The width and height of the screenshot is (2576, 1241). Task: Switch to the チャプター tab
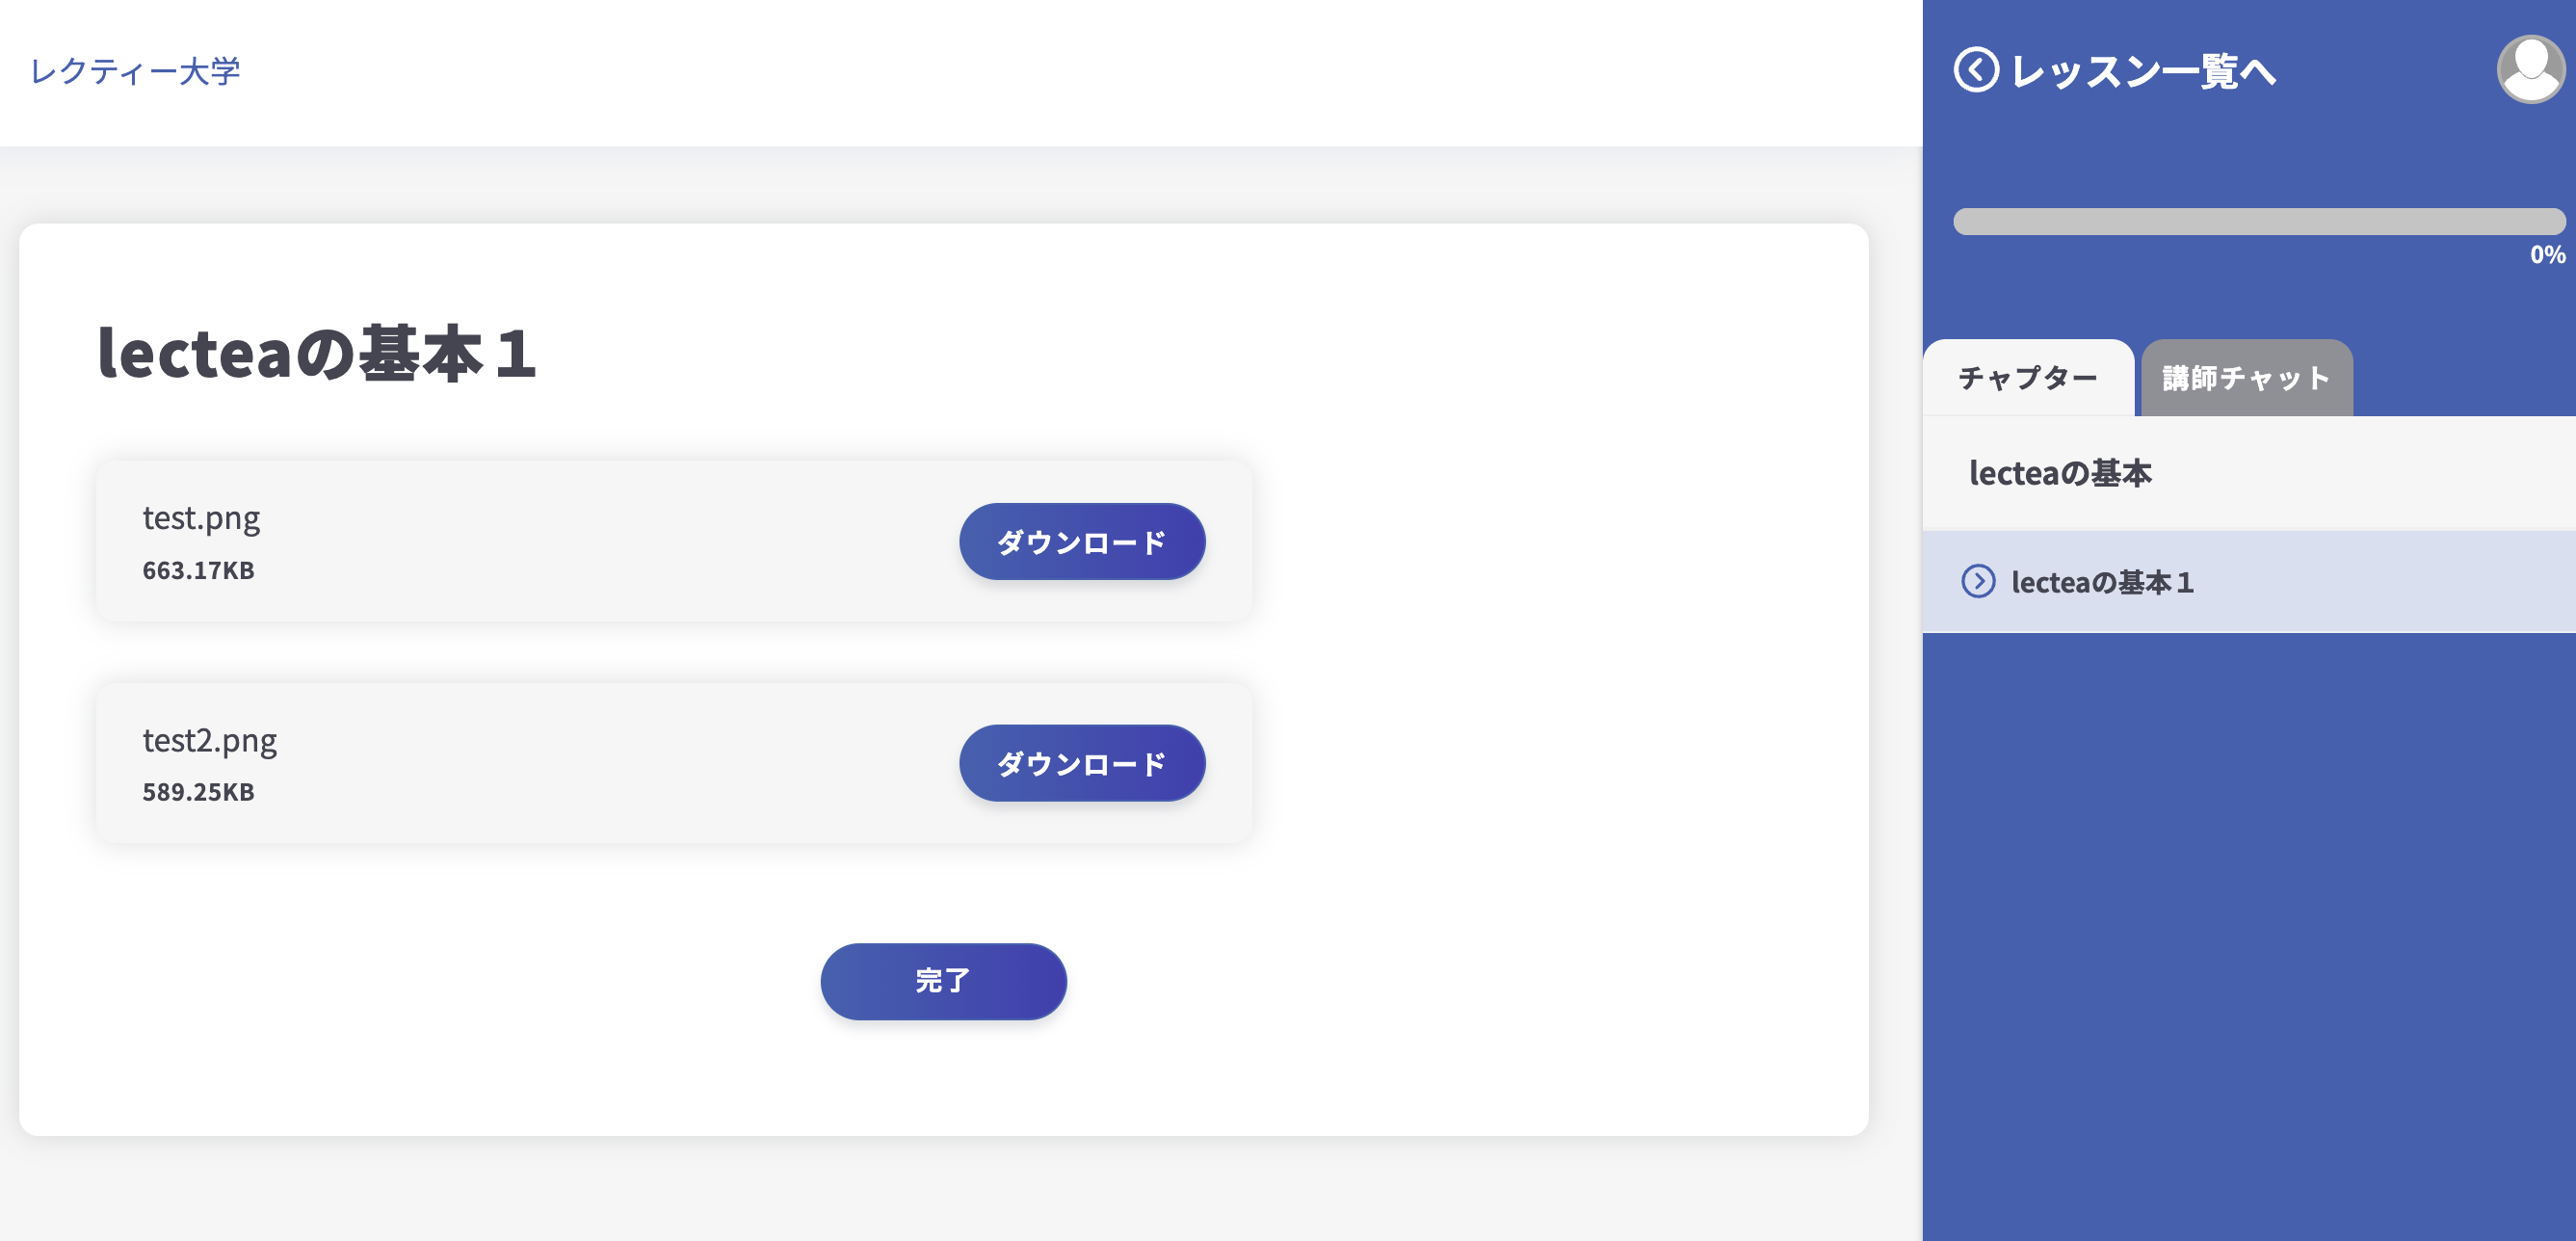(2028, 377)
